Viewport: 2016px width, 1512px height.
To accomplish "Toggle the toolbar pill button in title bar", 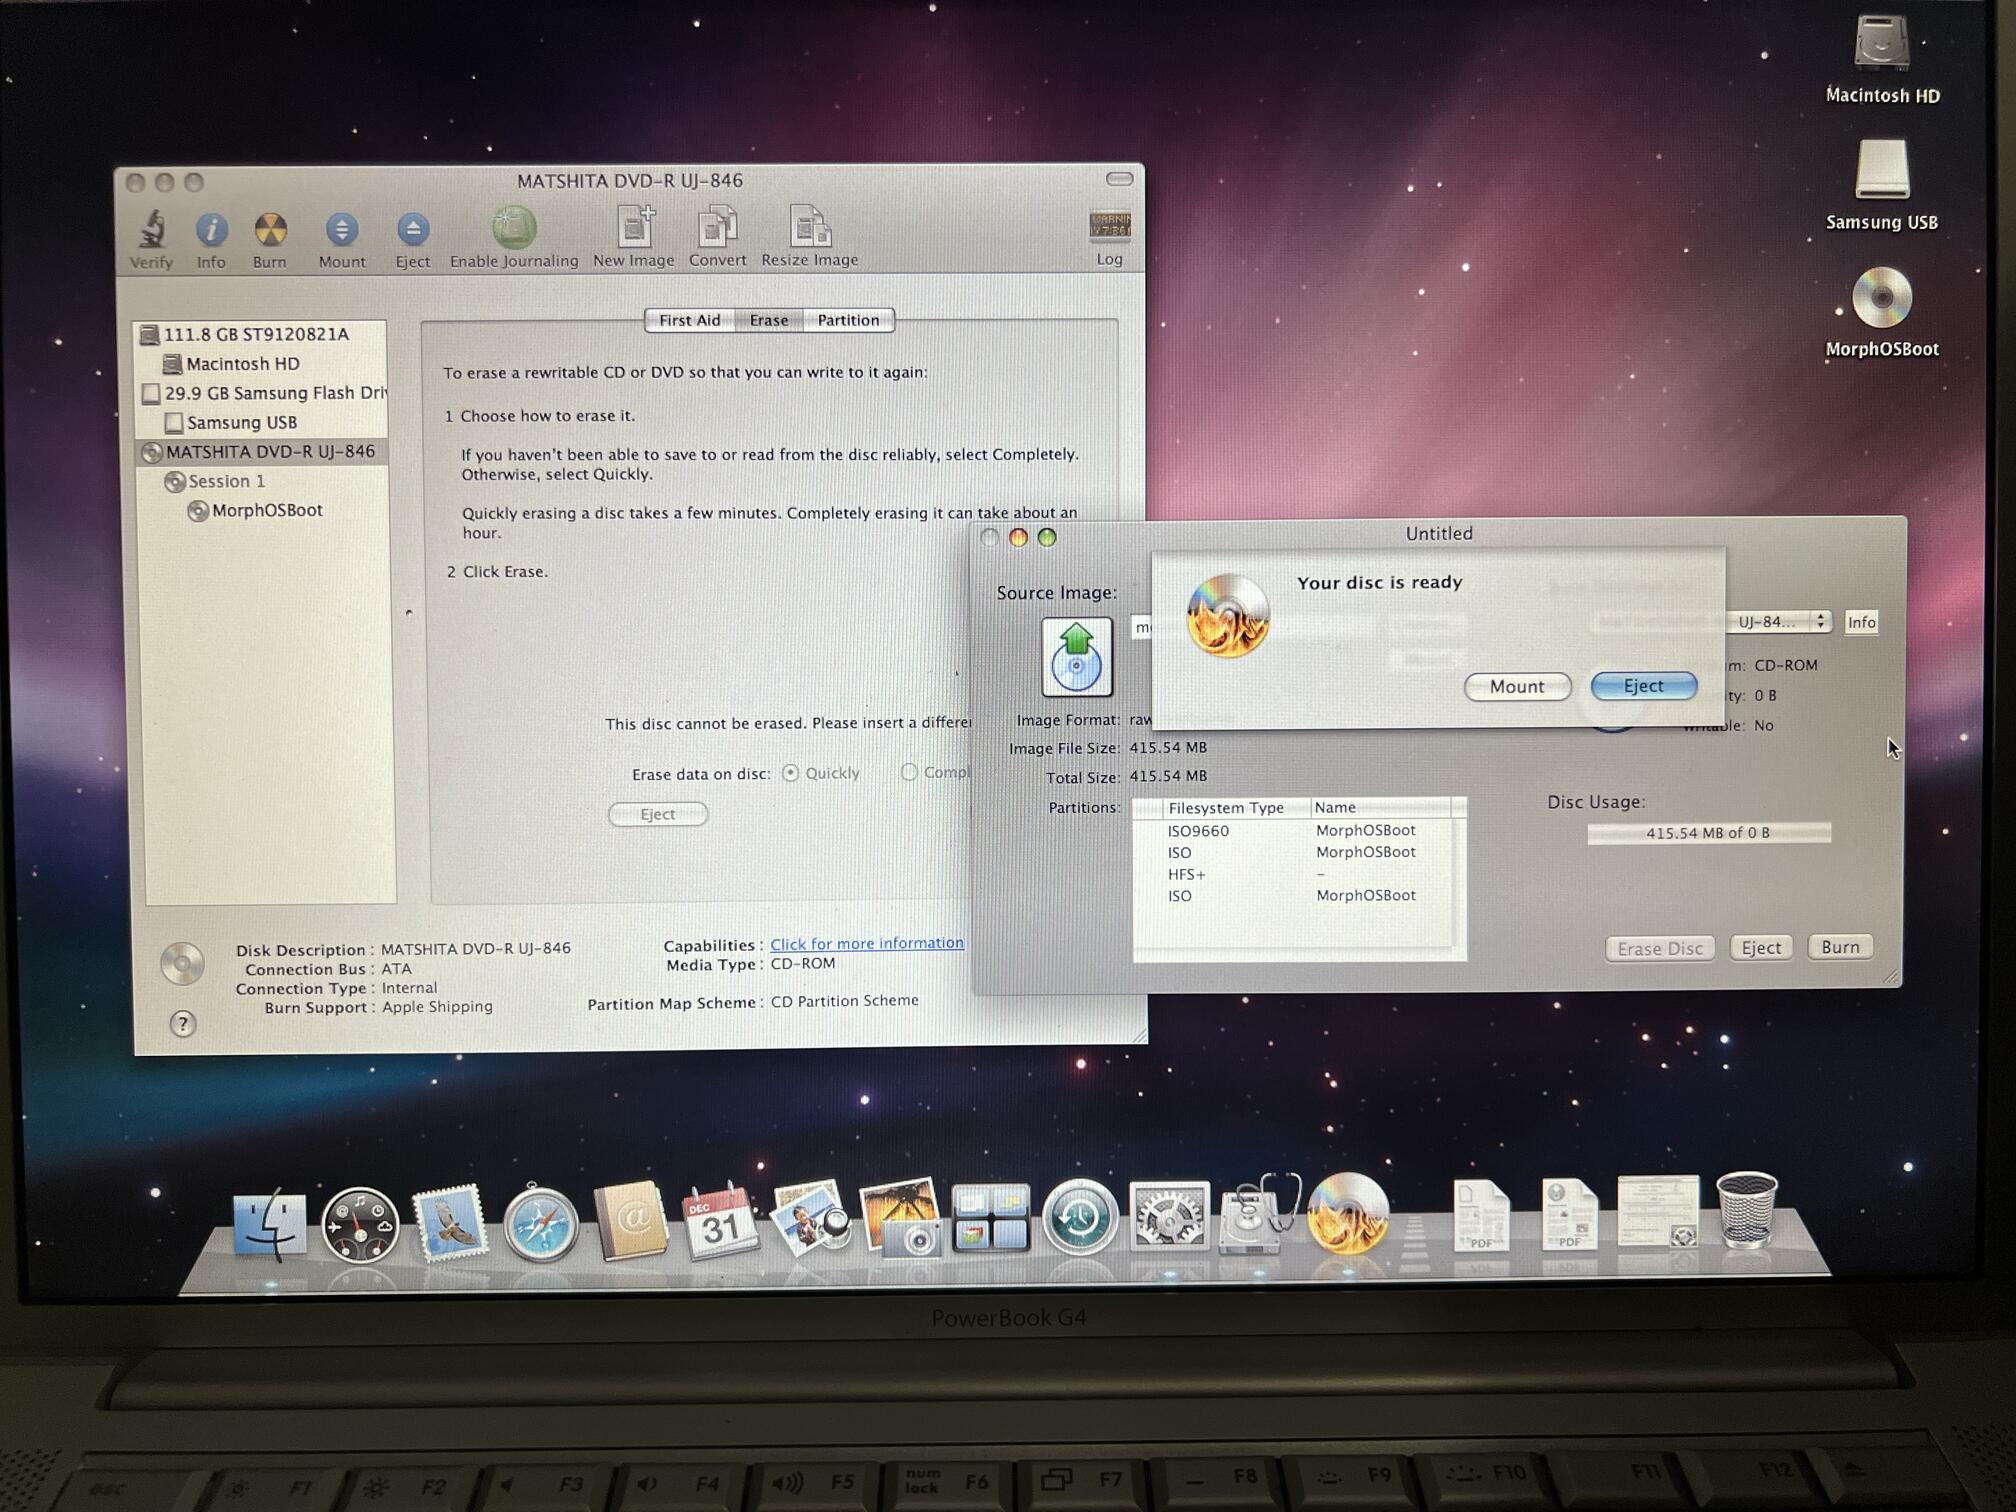I will pos(1119,179).
